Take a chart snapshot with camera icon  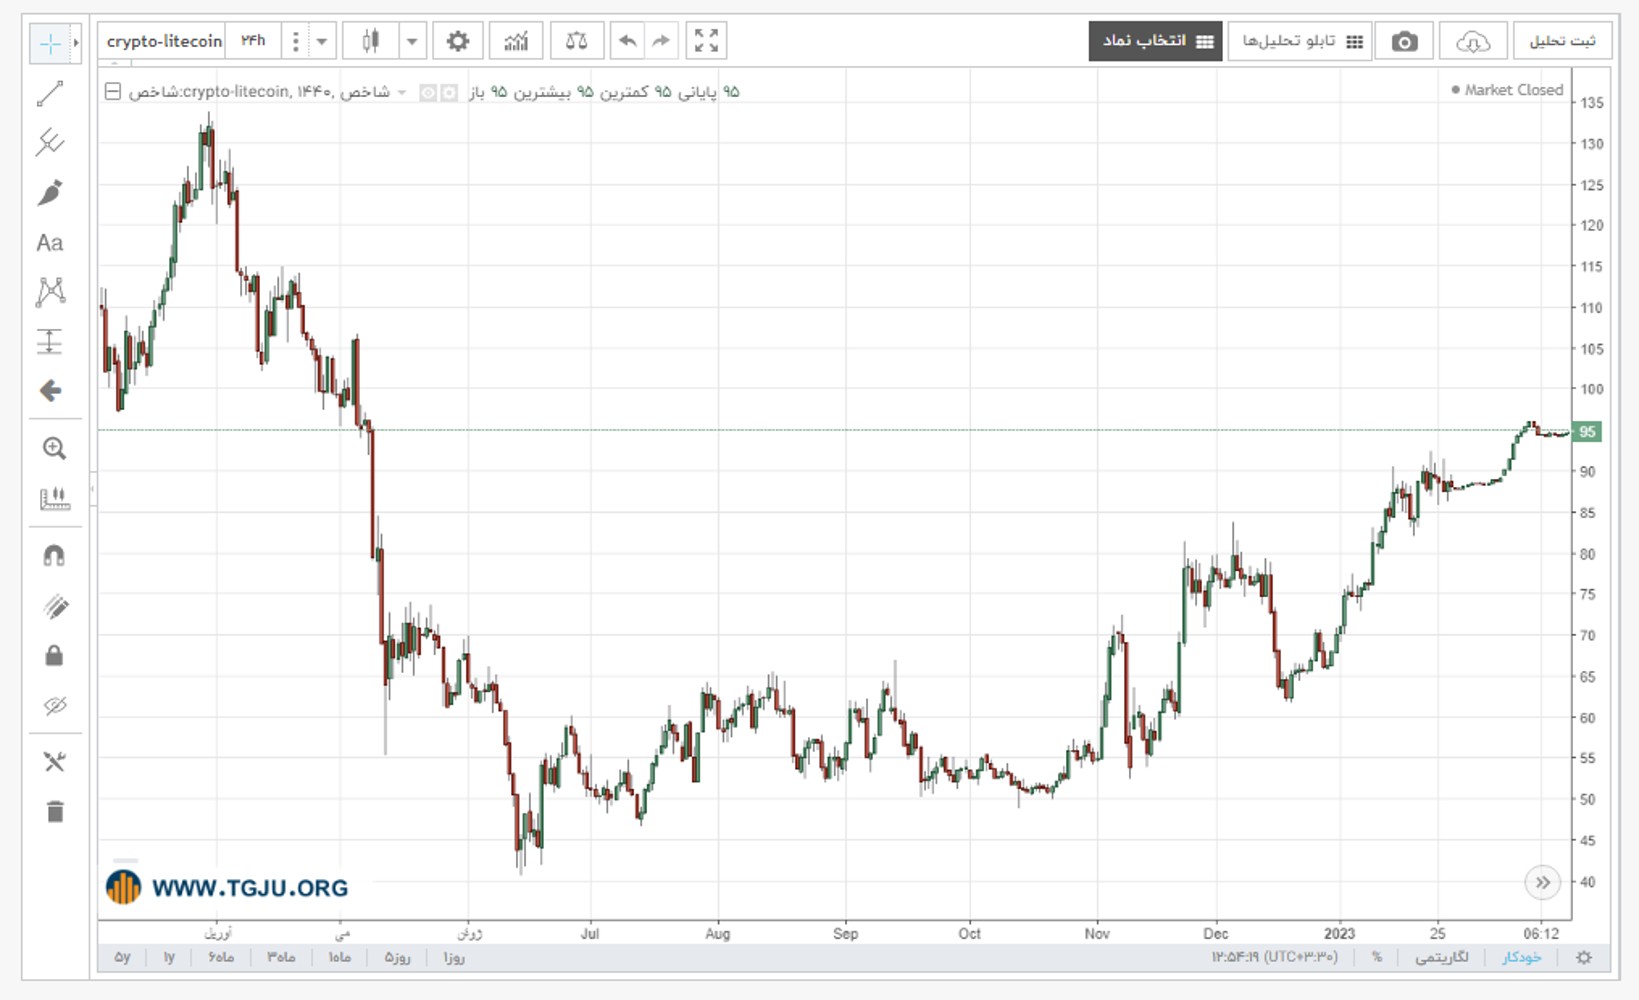coord(1404,41)
